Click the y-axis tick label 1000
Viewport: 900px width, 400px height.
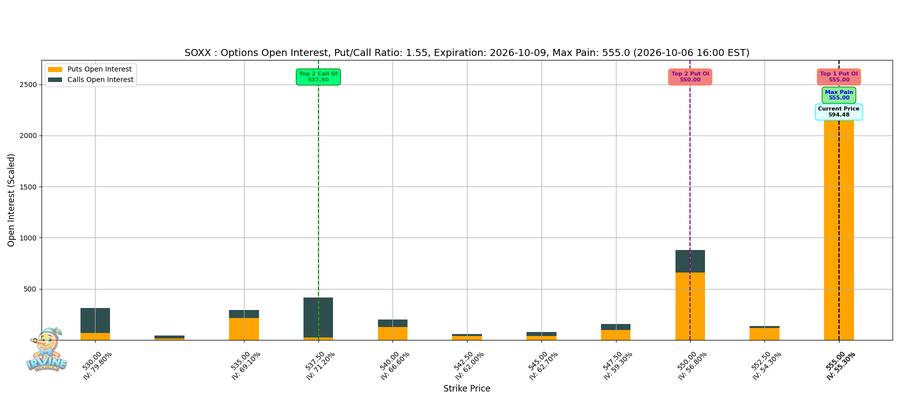(29, 238)
